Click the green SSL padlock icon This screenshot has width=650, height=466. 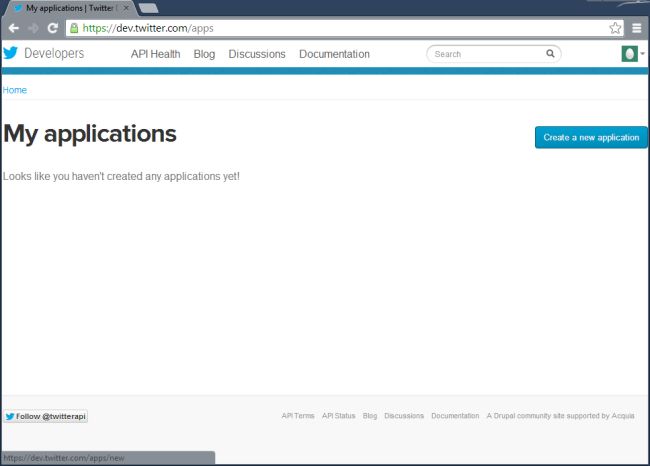coord(74,28)
